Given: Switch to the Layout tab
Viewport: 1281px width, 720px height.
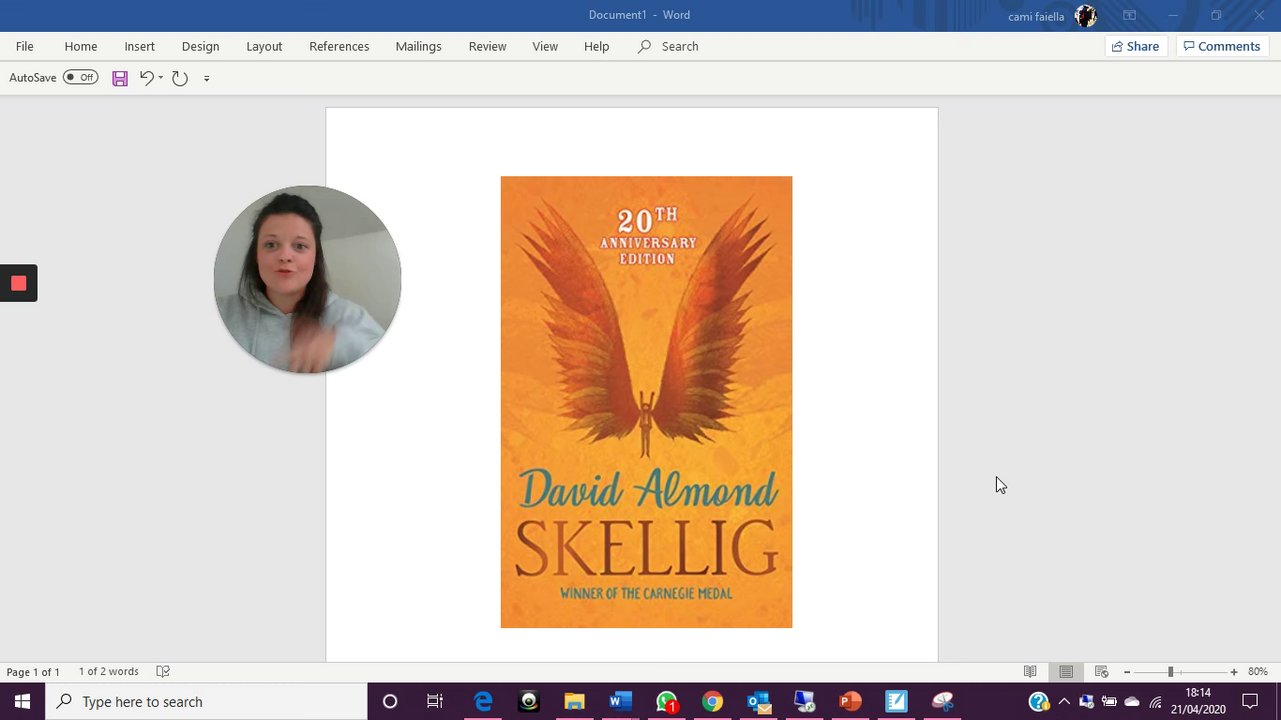Looking at the screenshot, I should [x=264, y=46].
